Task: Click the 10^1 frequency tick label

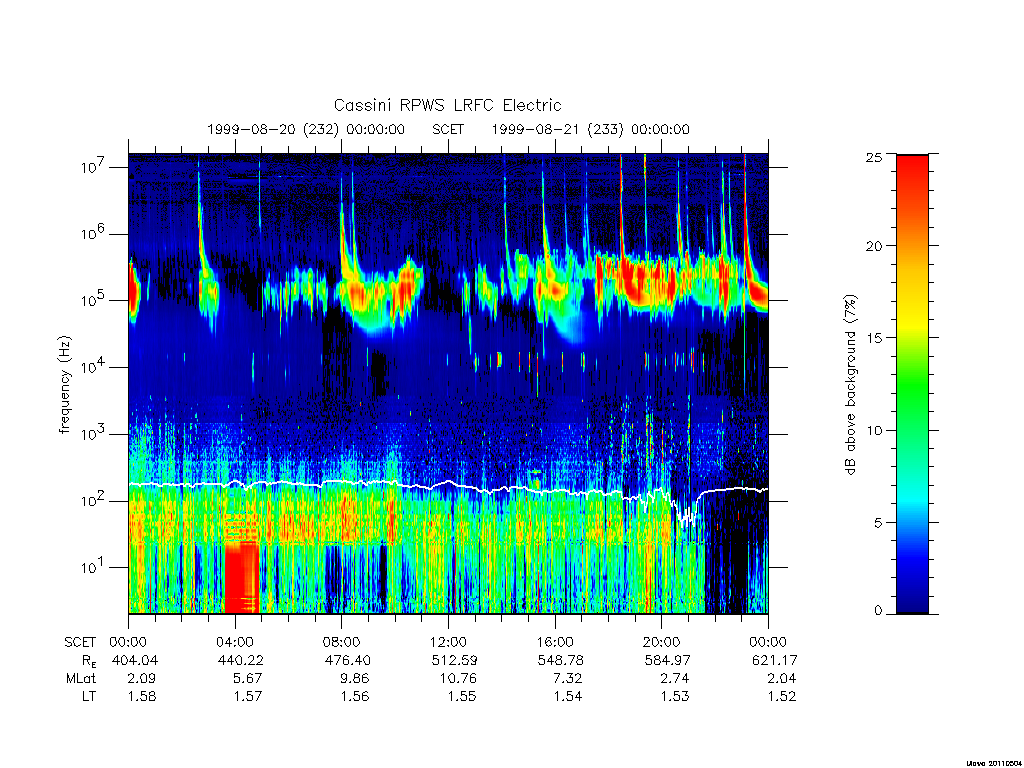Action: click(95, 567)
